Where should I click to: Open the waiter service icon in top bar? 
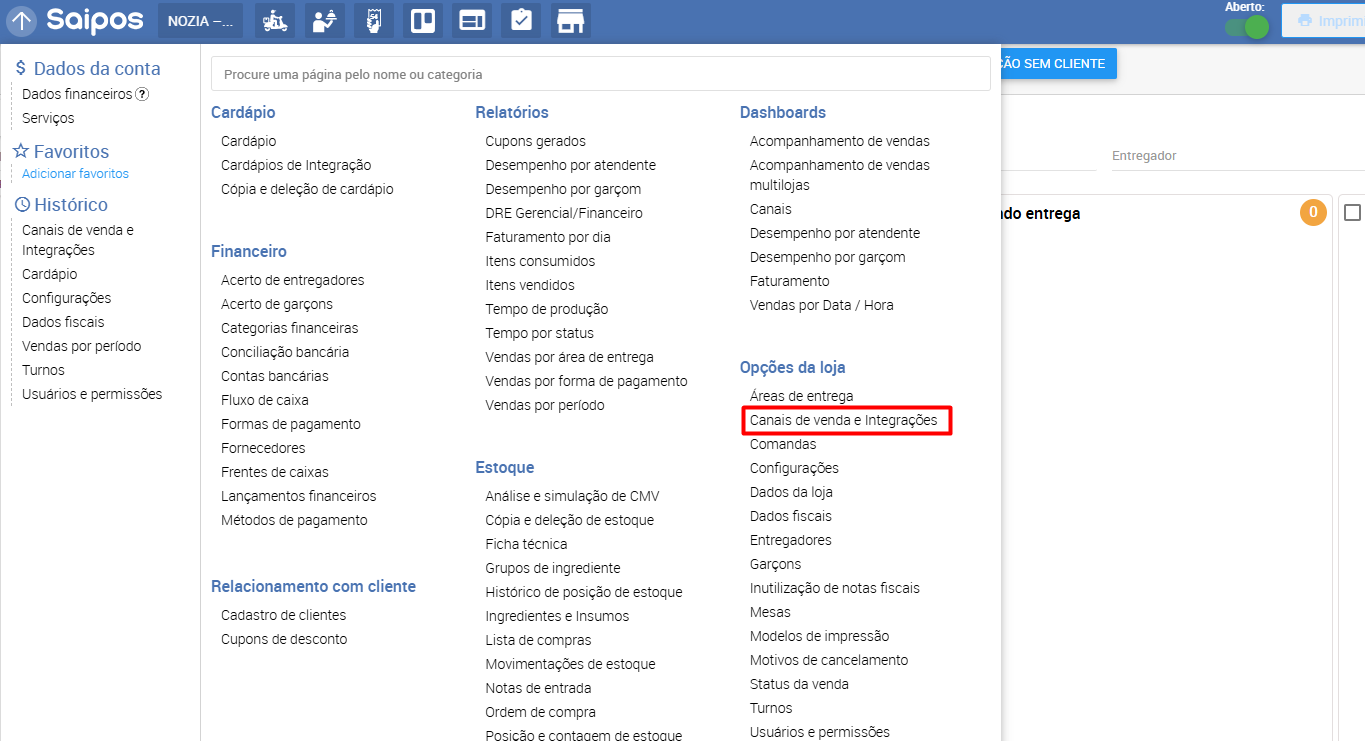tap(324, 21)
